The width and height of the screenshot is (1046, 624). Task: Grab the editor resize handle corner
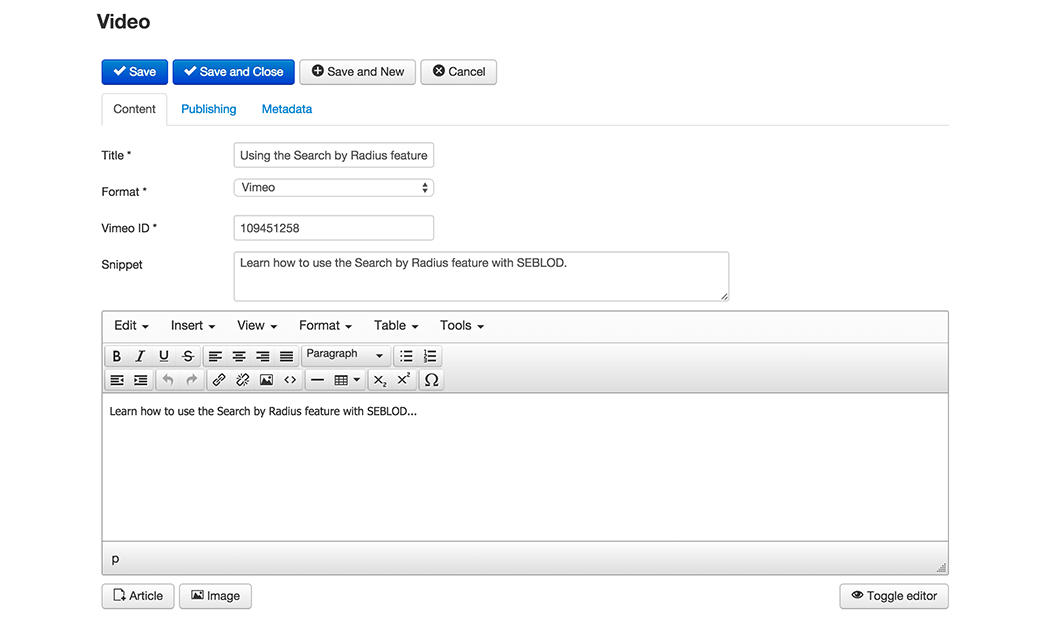pos(941,567)
